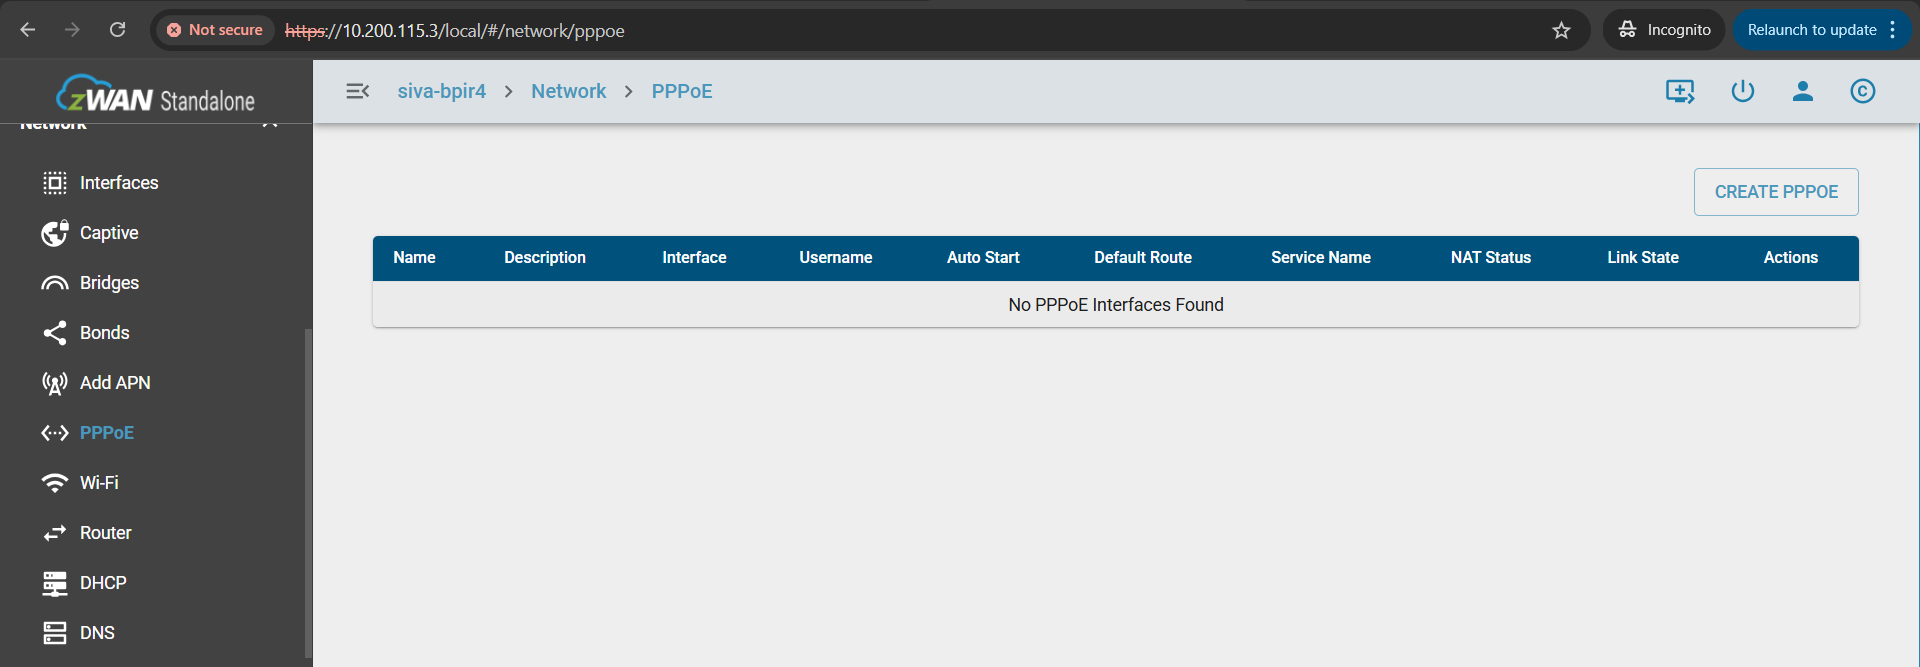Image resolution: width=1920 pixels, height=667 pixels.
Task: Select Router in the Network menu
Action: click(105, 533)
